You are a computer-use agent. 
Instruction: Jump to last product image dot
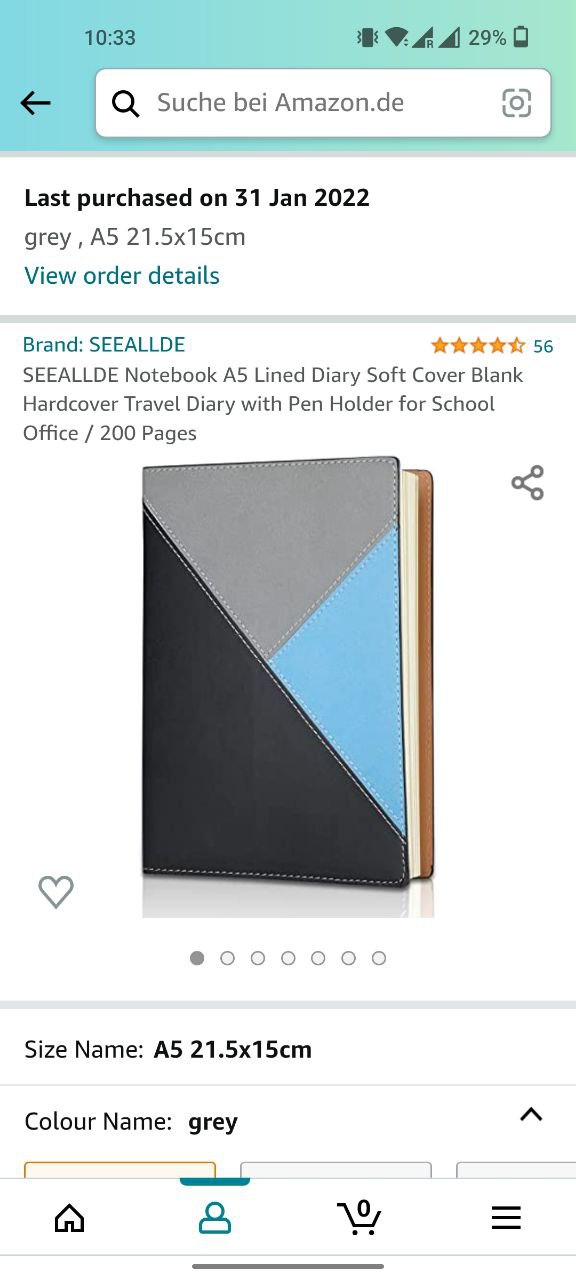pos(379,958)
